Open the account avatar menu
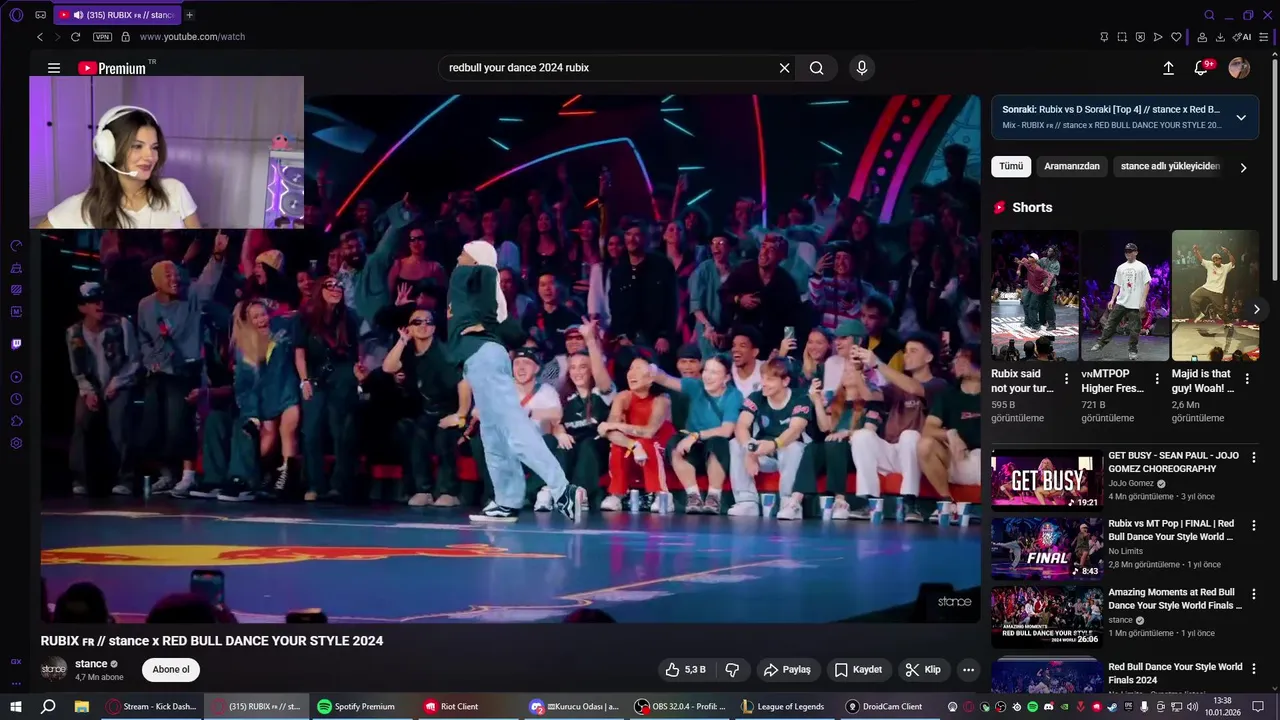This screenshot has width=1280, height=720. click(1239, 68)
